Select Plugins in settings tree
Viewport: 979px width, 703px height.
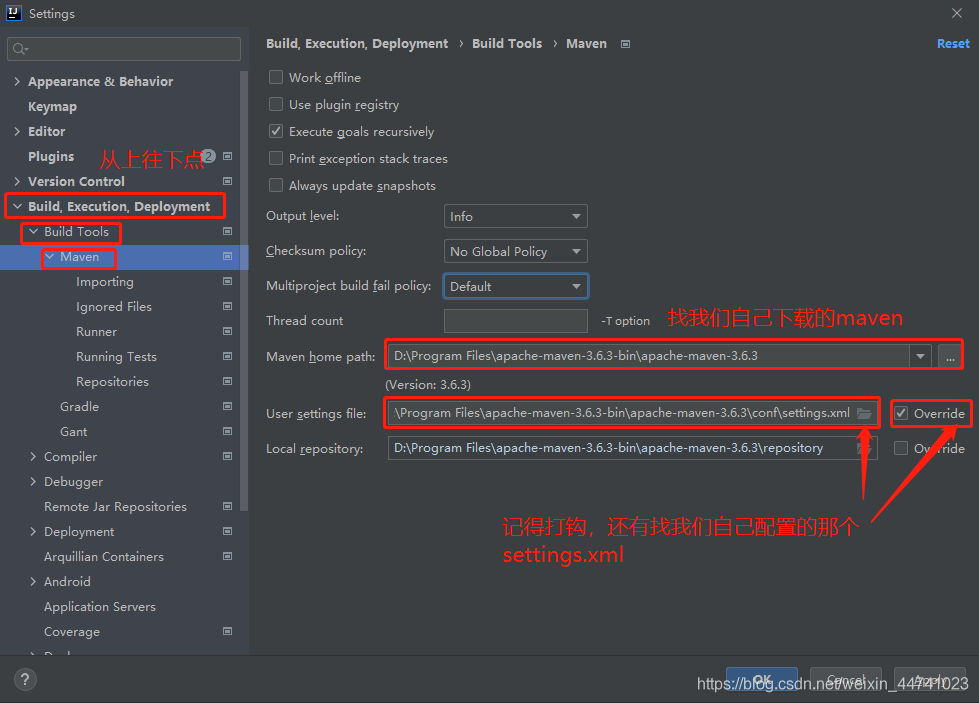(x=51, y=156)
